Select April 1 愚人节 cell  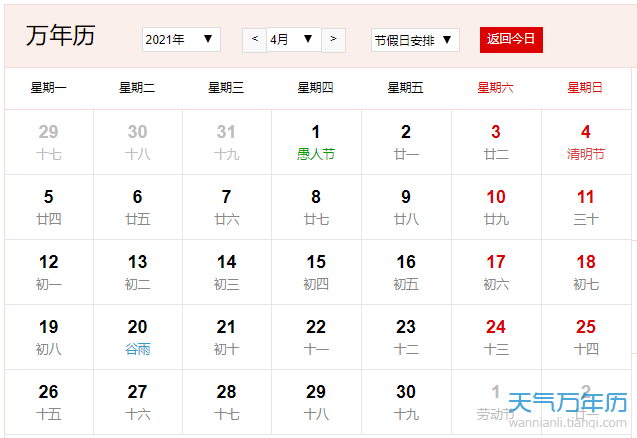[x=316, y=142]
